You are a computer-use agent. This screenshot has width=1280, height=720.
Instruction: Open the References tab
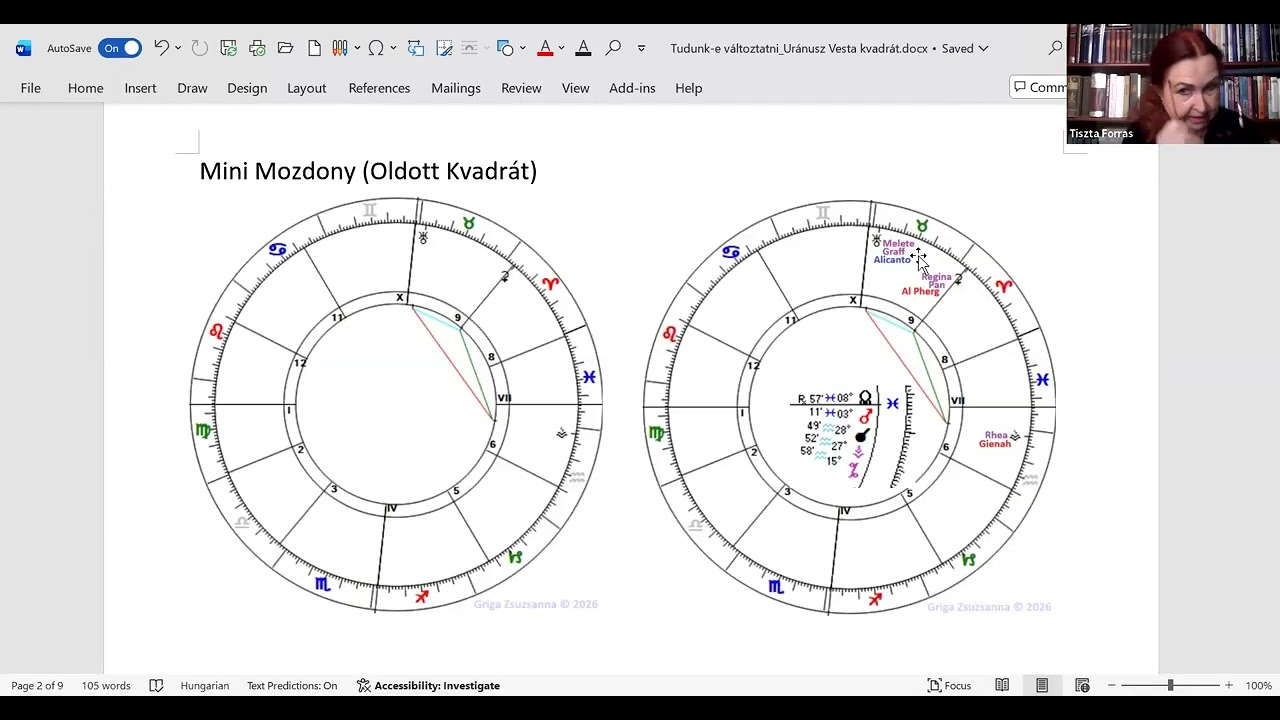(379, 88)
